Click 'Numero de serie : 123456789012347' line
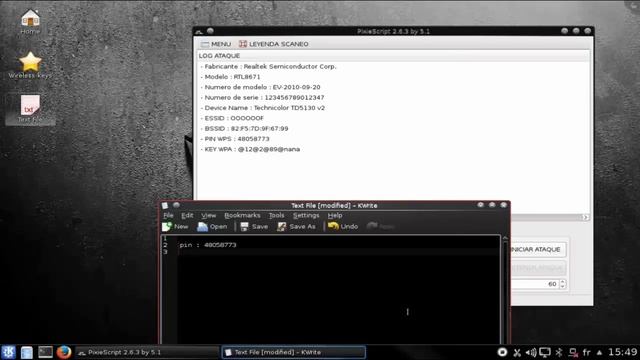 262,98
